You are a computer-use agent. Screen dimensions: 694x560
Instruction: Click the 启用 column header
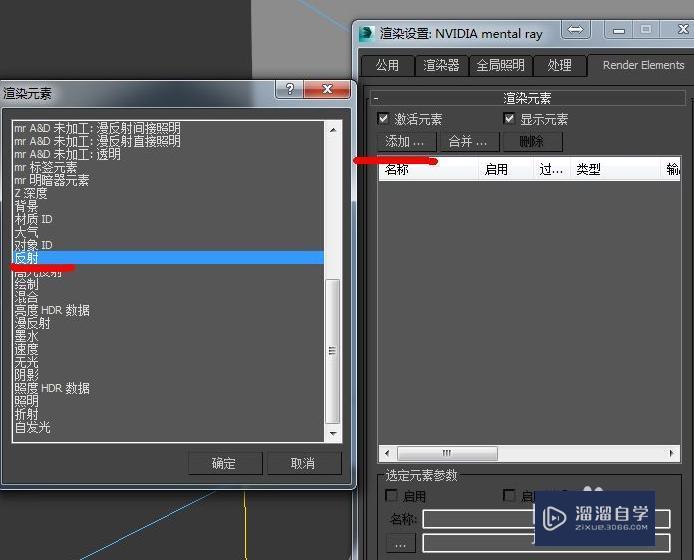click(x=505, y=169)
